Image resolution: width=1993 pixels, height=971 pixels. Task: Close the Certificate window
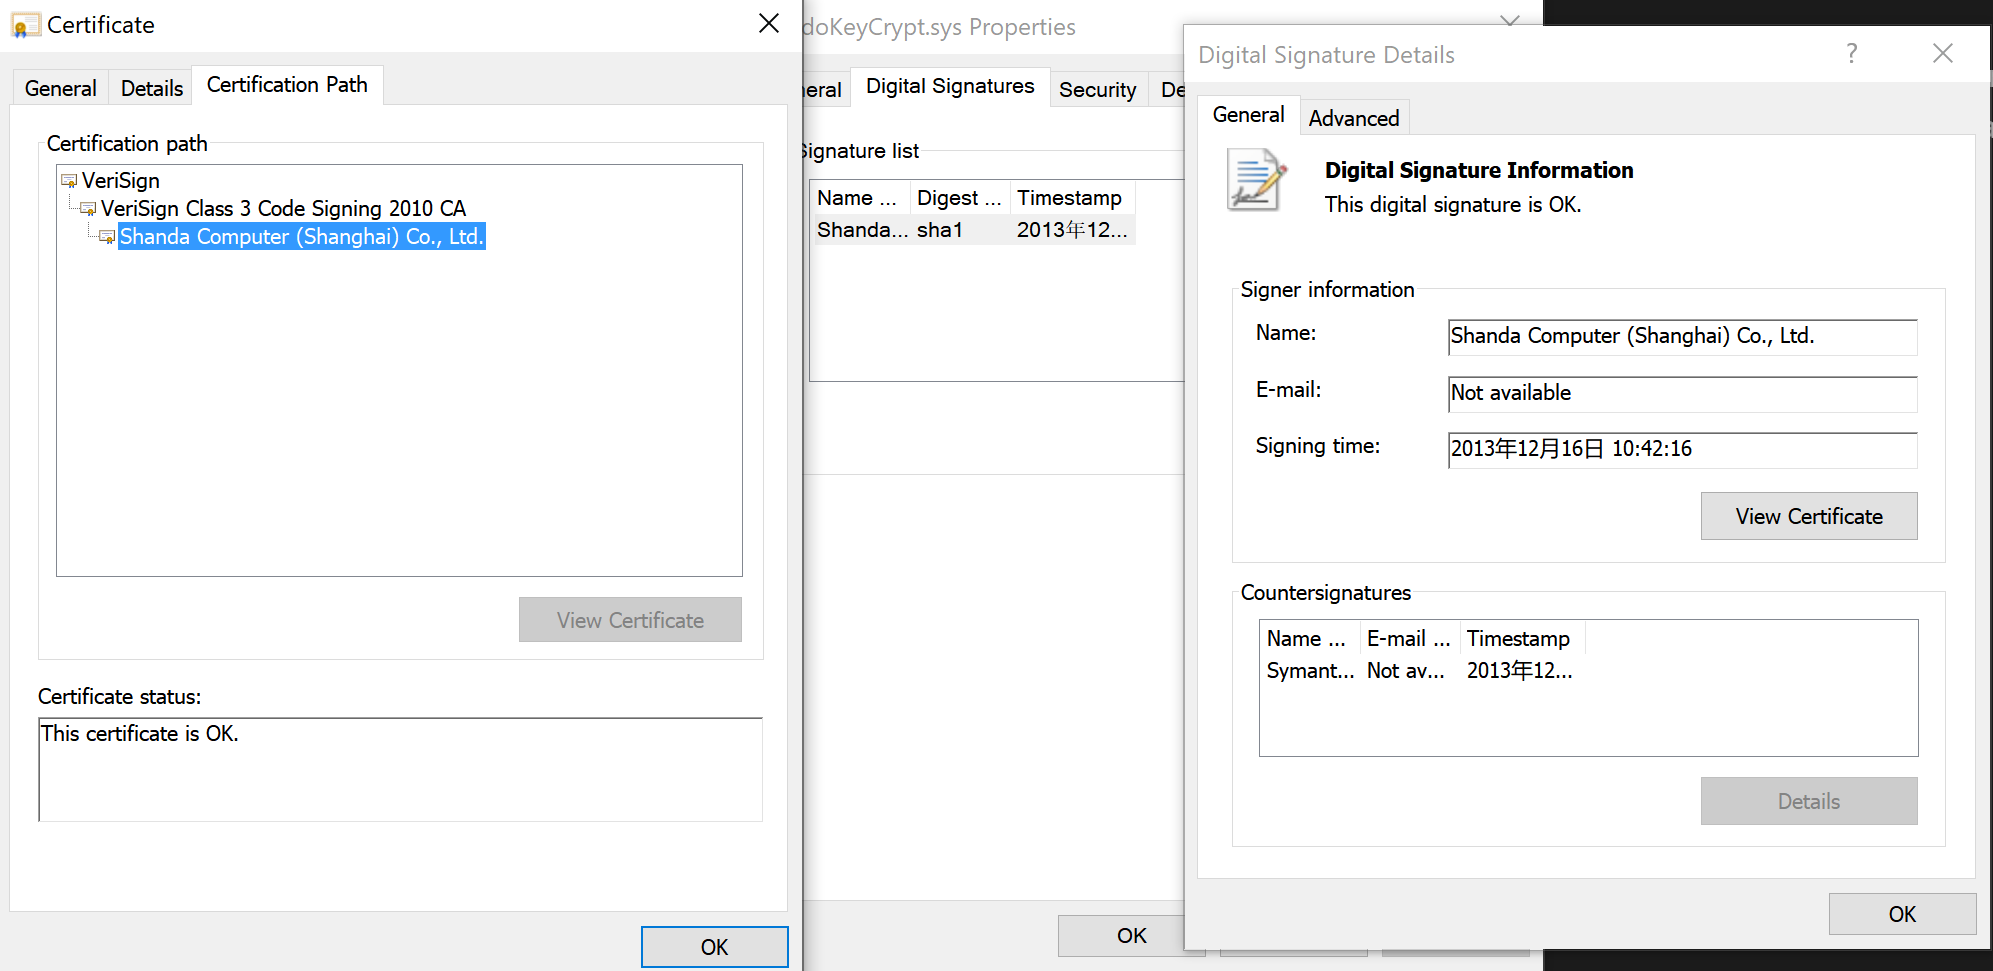point(768,23)
